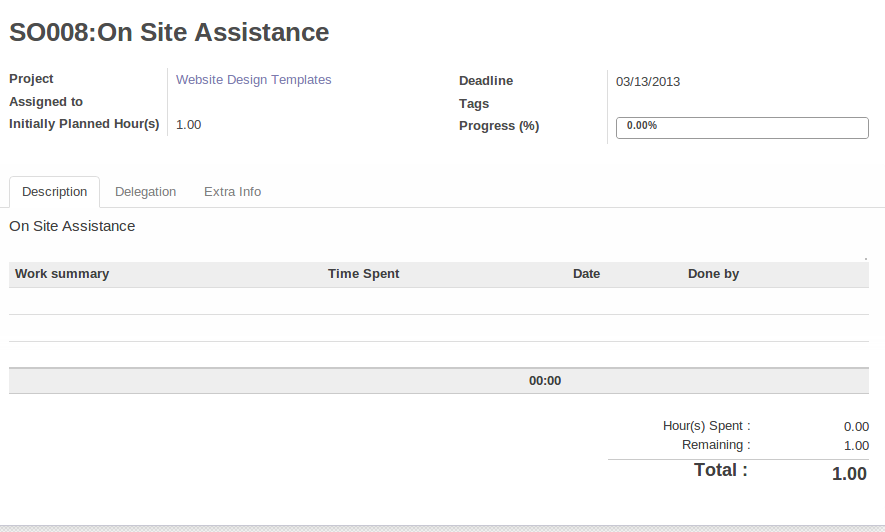885x532 pixels.
Task: Select the Description tab
Action: 54,192
